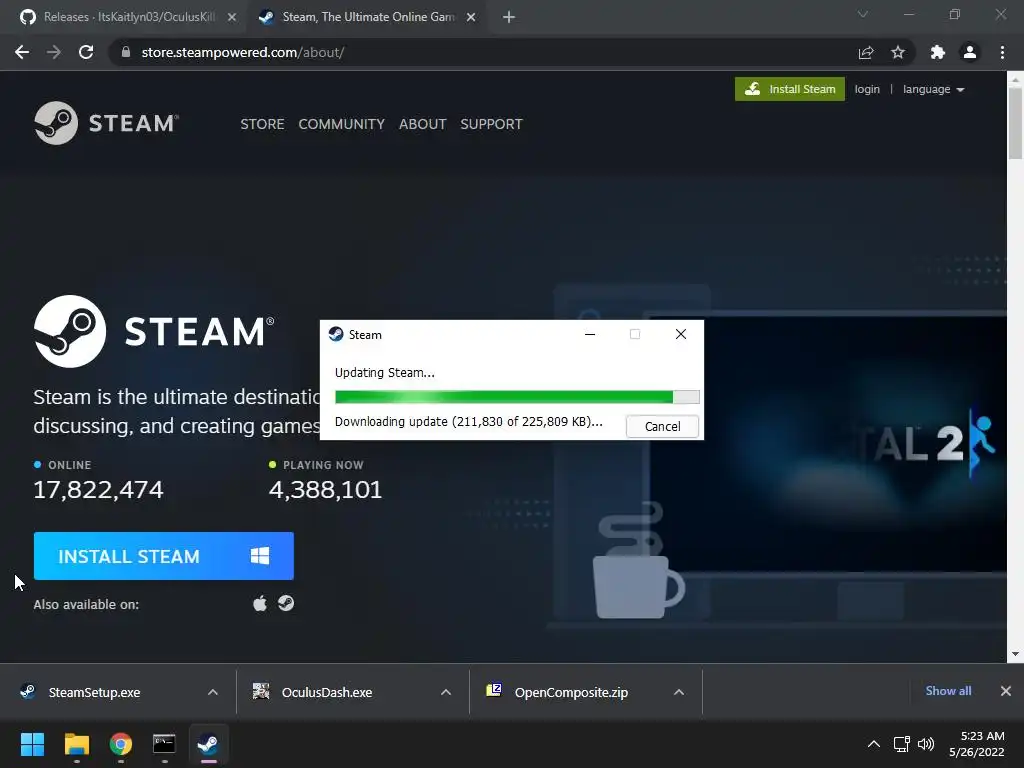Expand options for OculusDash.exe download

(x=446, y=692)
